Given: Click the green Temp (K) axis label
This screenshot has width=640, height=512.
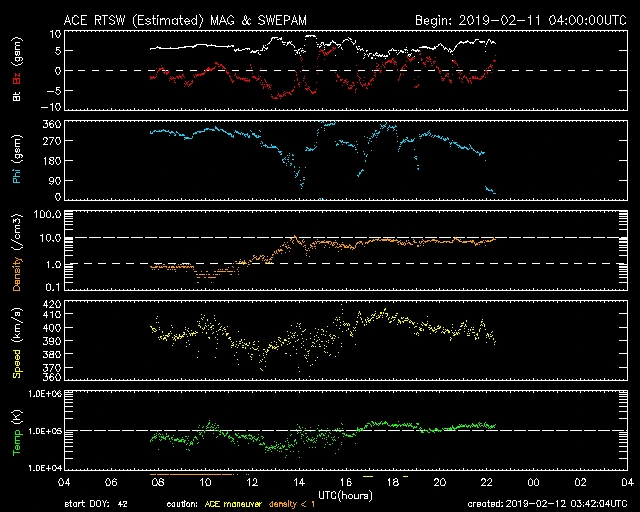Looking at the screenshot, I should pyautogui.click(x=17, y=432).
